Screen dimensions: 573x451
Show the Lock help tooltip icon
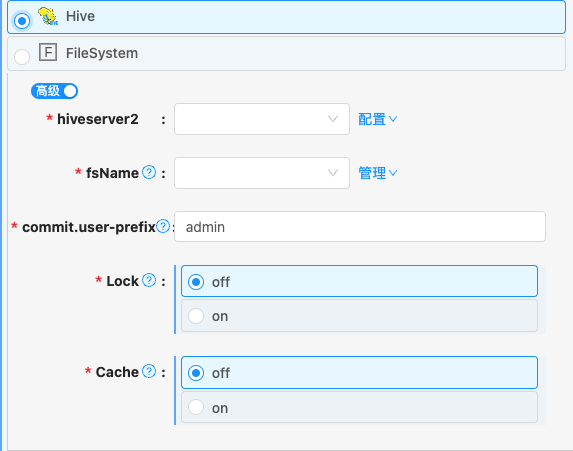(x=149, y=280)
